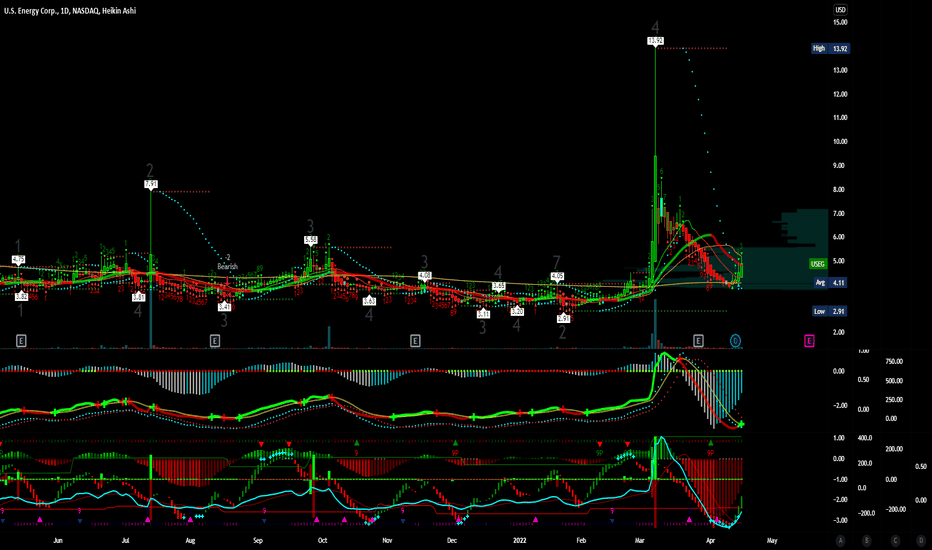Click the 3.81 pivot low label
932x550 pixels.
click(x=138, y=297)
